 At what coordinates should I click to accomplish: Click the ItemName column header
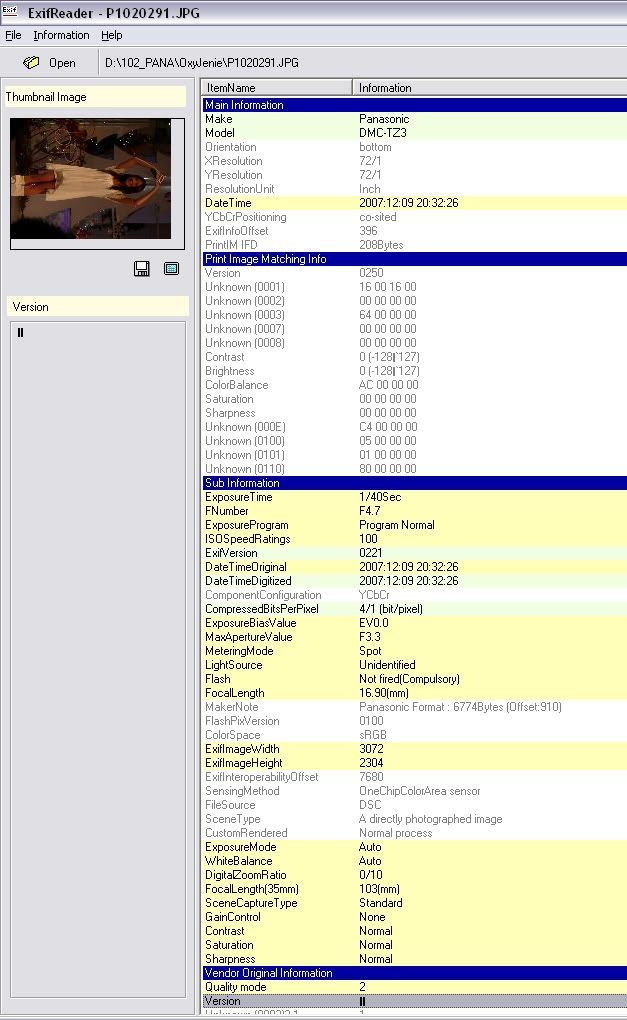point(276,88)
